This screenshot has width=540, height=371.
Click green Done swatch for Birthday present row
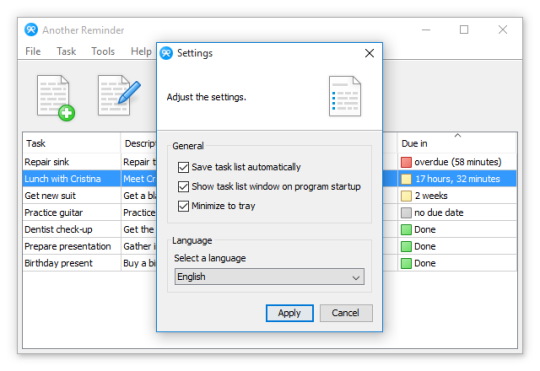(x=406, y=263)
